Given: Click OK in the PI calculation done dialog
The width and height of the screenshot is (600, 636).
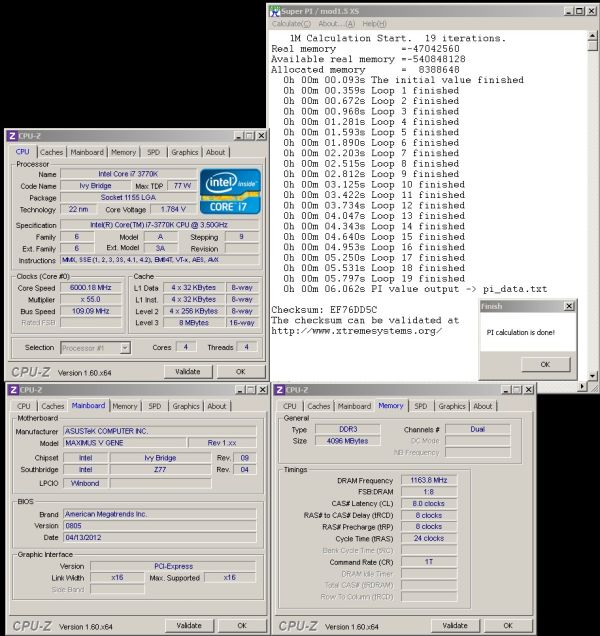Looking at the screenshot, I should [545, 364].
